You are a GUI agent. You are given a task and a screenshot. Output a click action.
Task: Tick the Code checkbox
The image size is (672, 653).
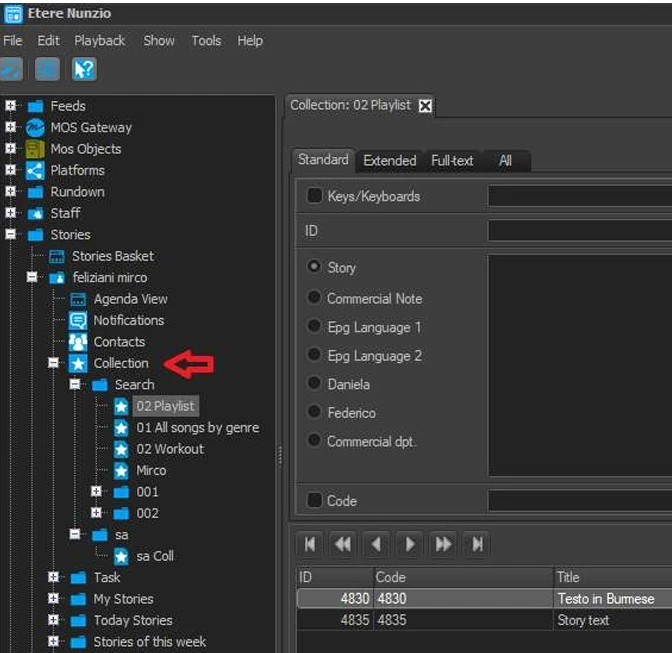pos(314,500)
